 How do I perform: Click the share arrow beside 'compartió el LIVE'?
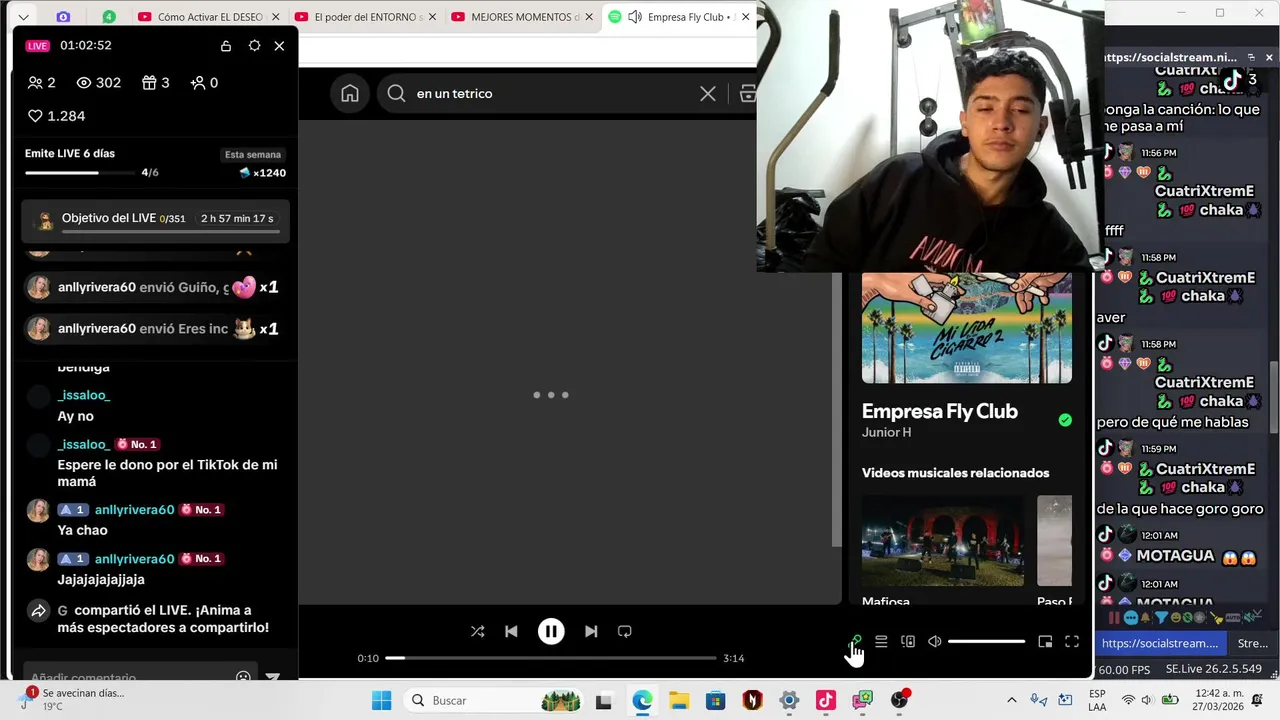(39, 611)
